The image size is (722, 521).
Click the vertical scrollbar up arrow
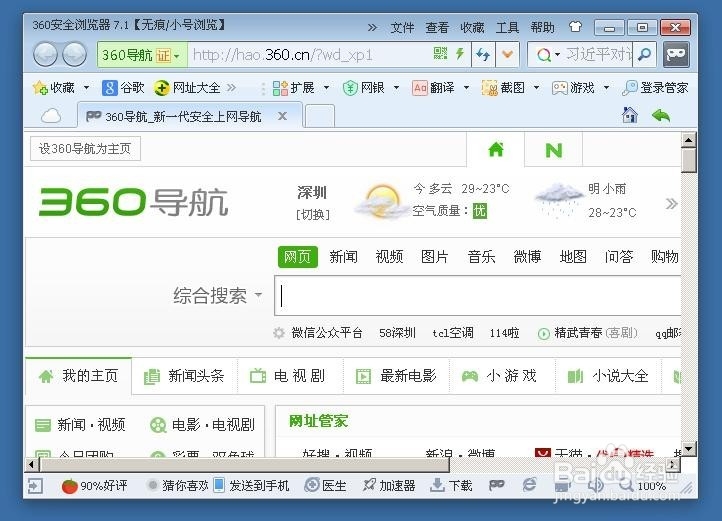pyautogui.click(x=688, y=140)
